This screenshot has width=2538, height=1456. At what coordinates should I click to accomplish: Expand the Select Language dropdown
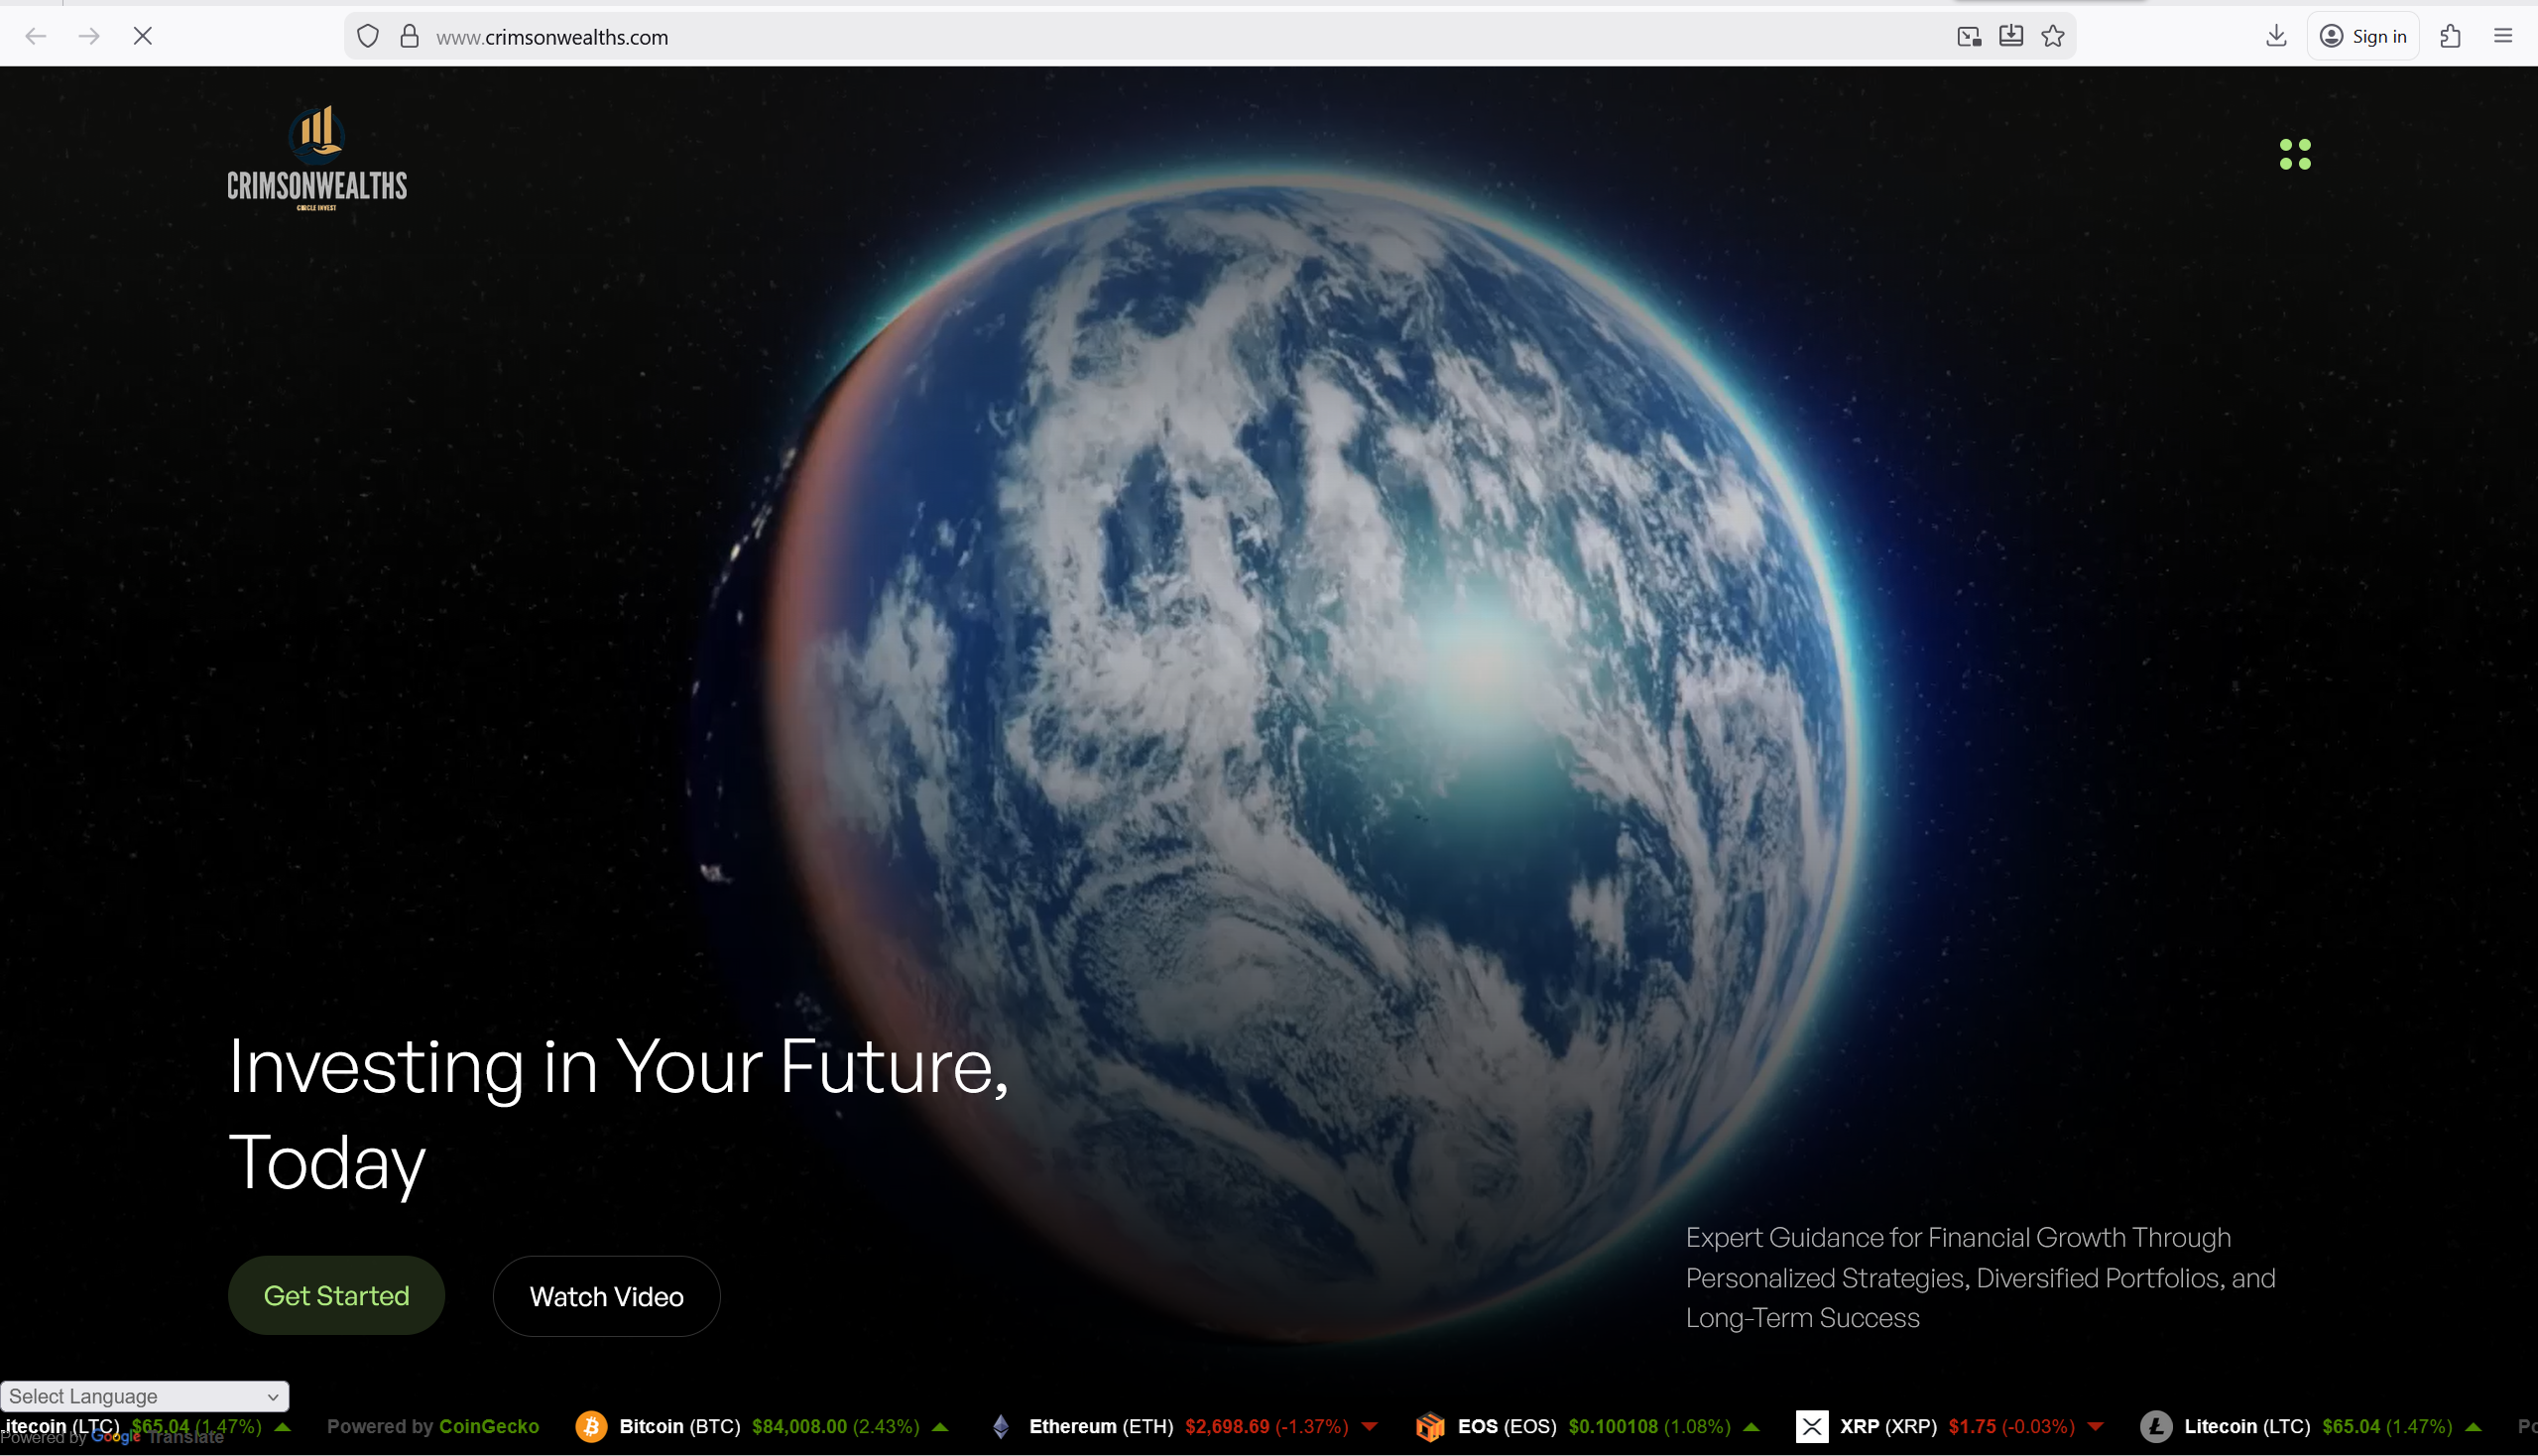click(145, 1396)
